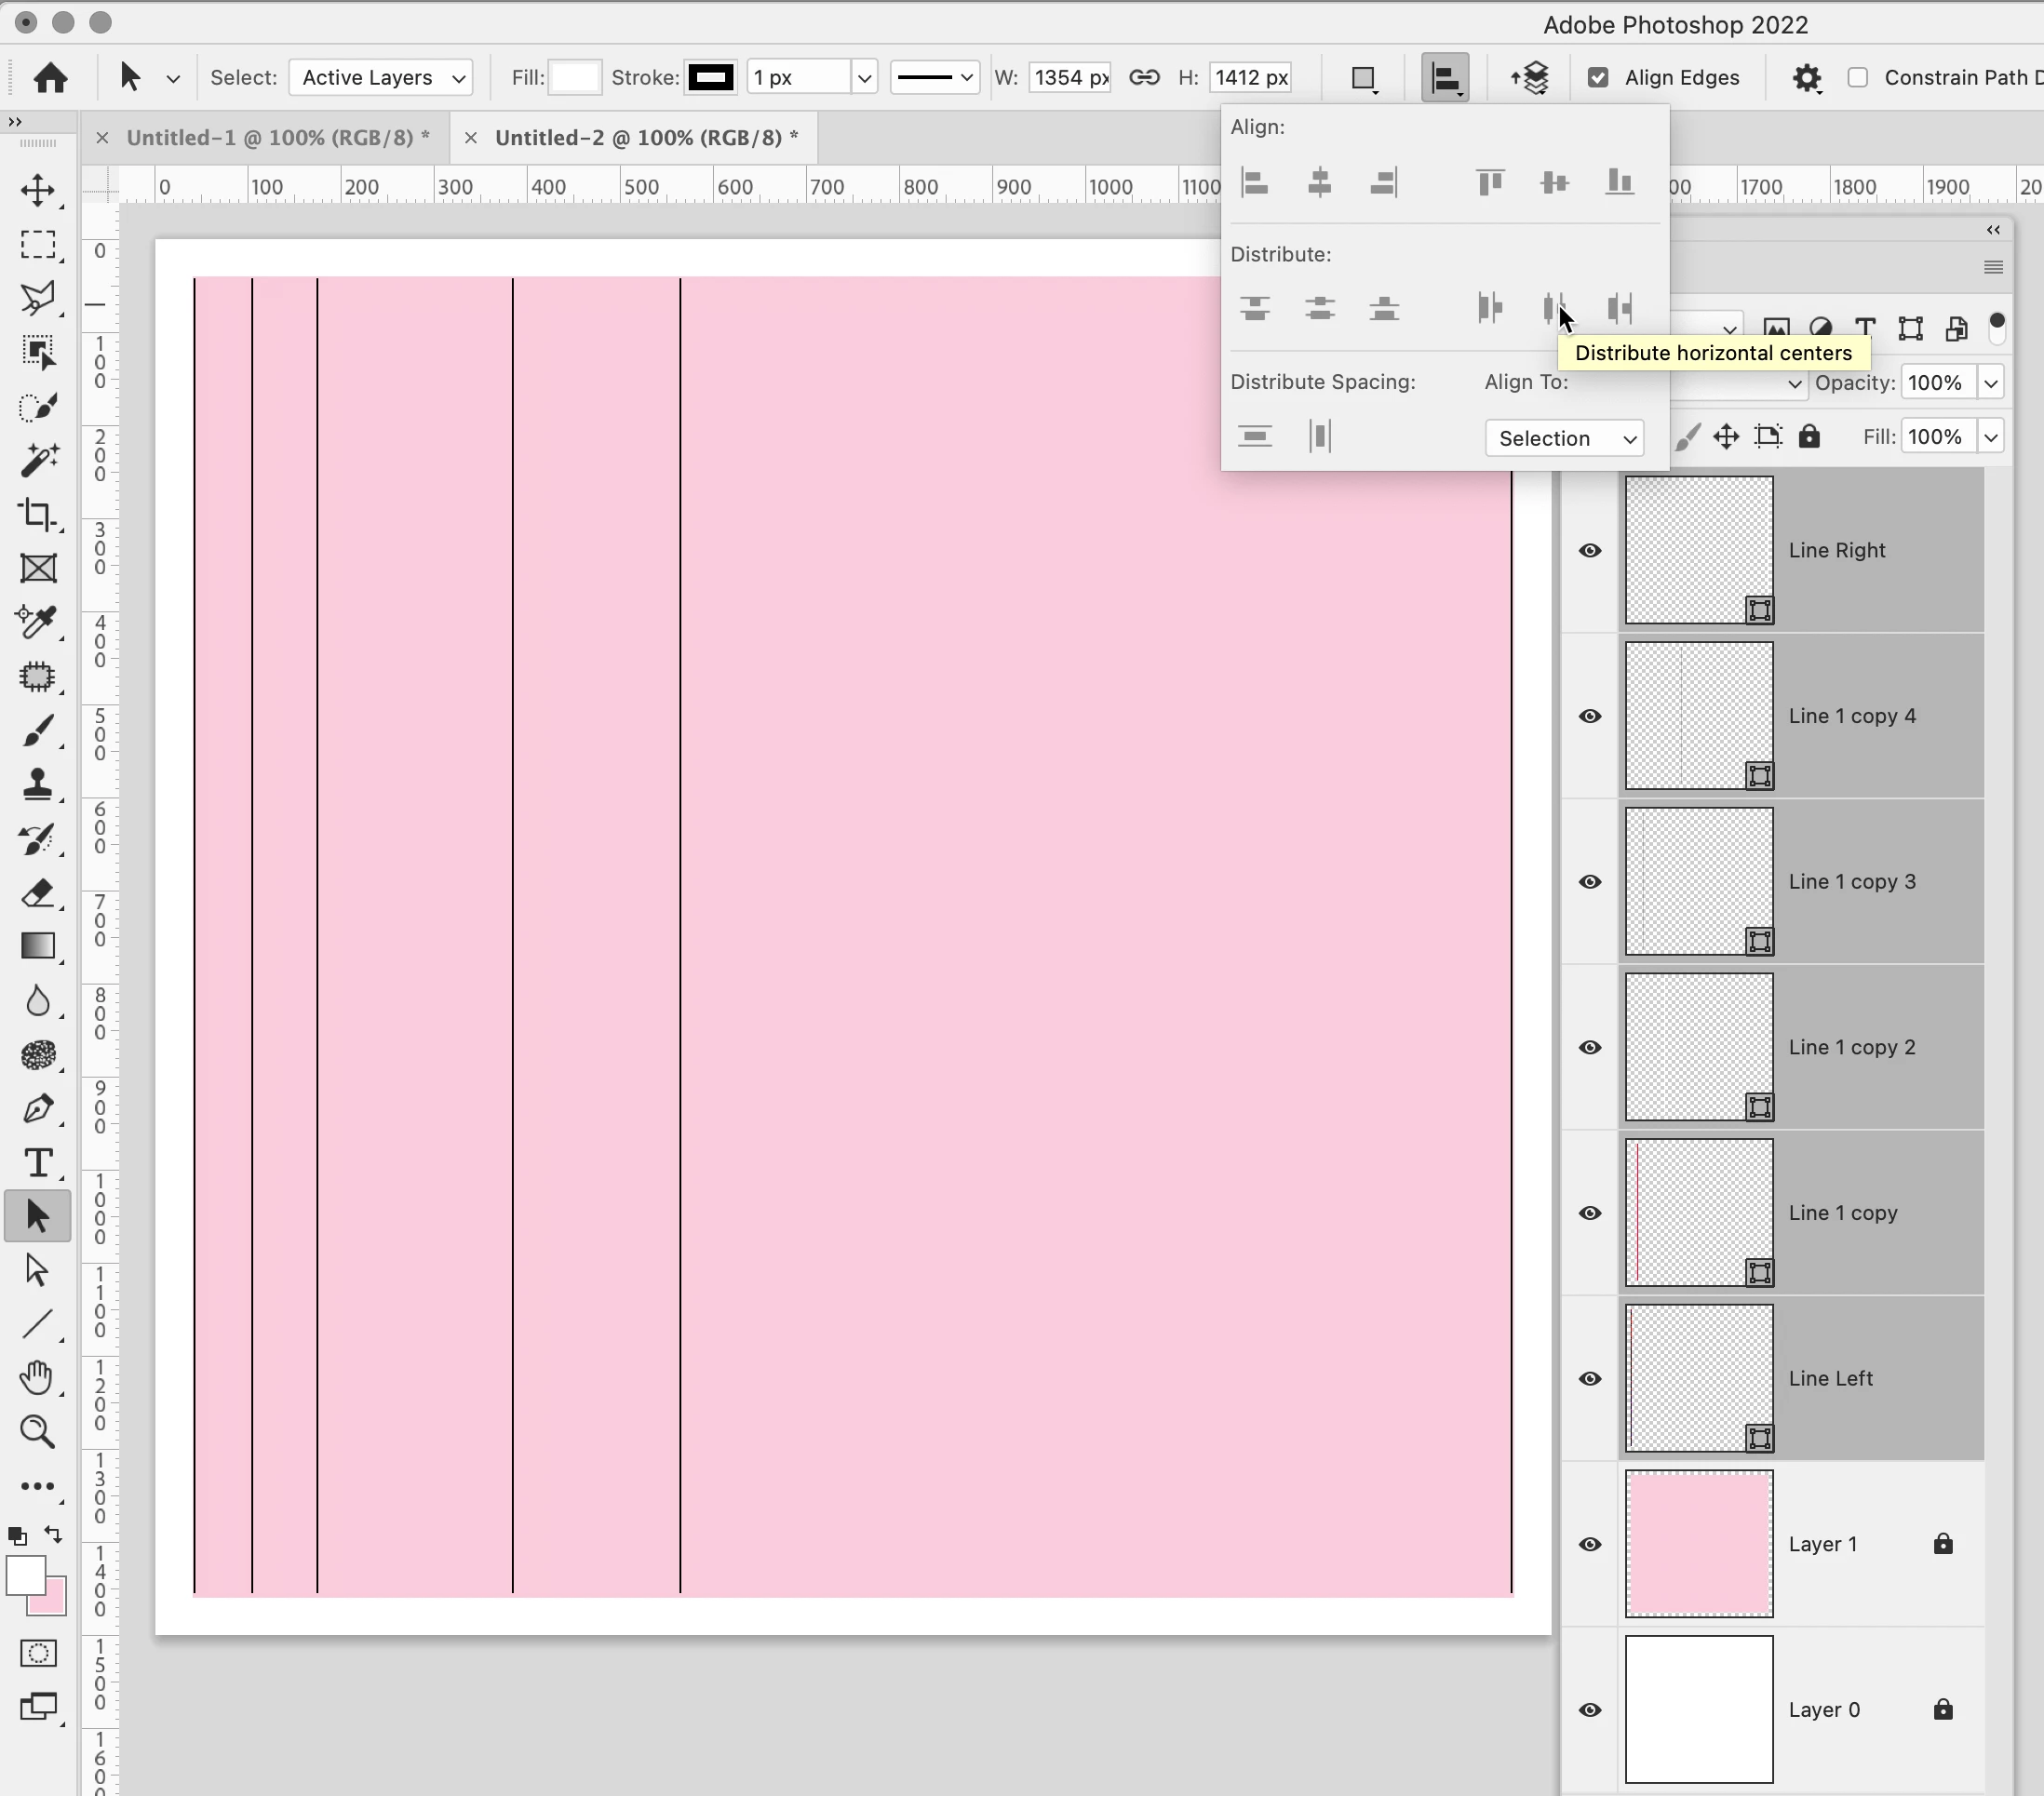Click the Home button
The image size is (2044, 1796).
[50, 77]
